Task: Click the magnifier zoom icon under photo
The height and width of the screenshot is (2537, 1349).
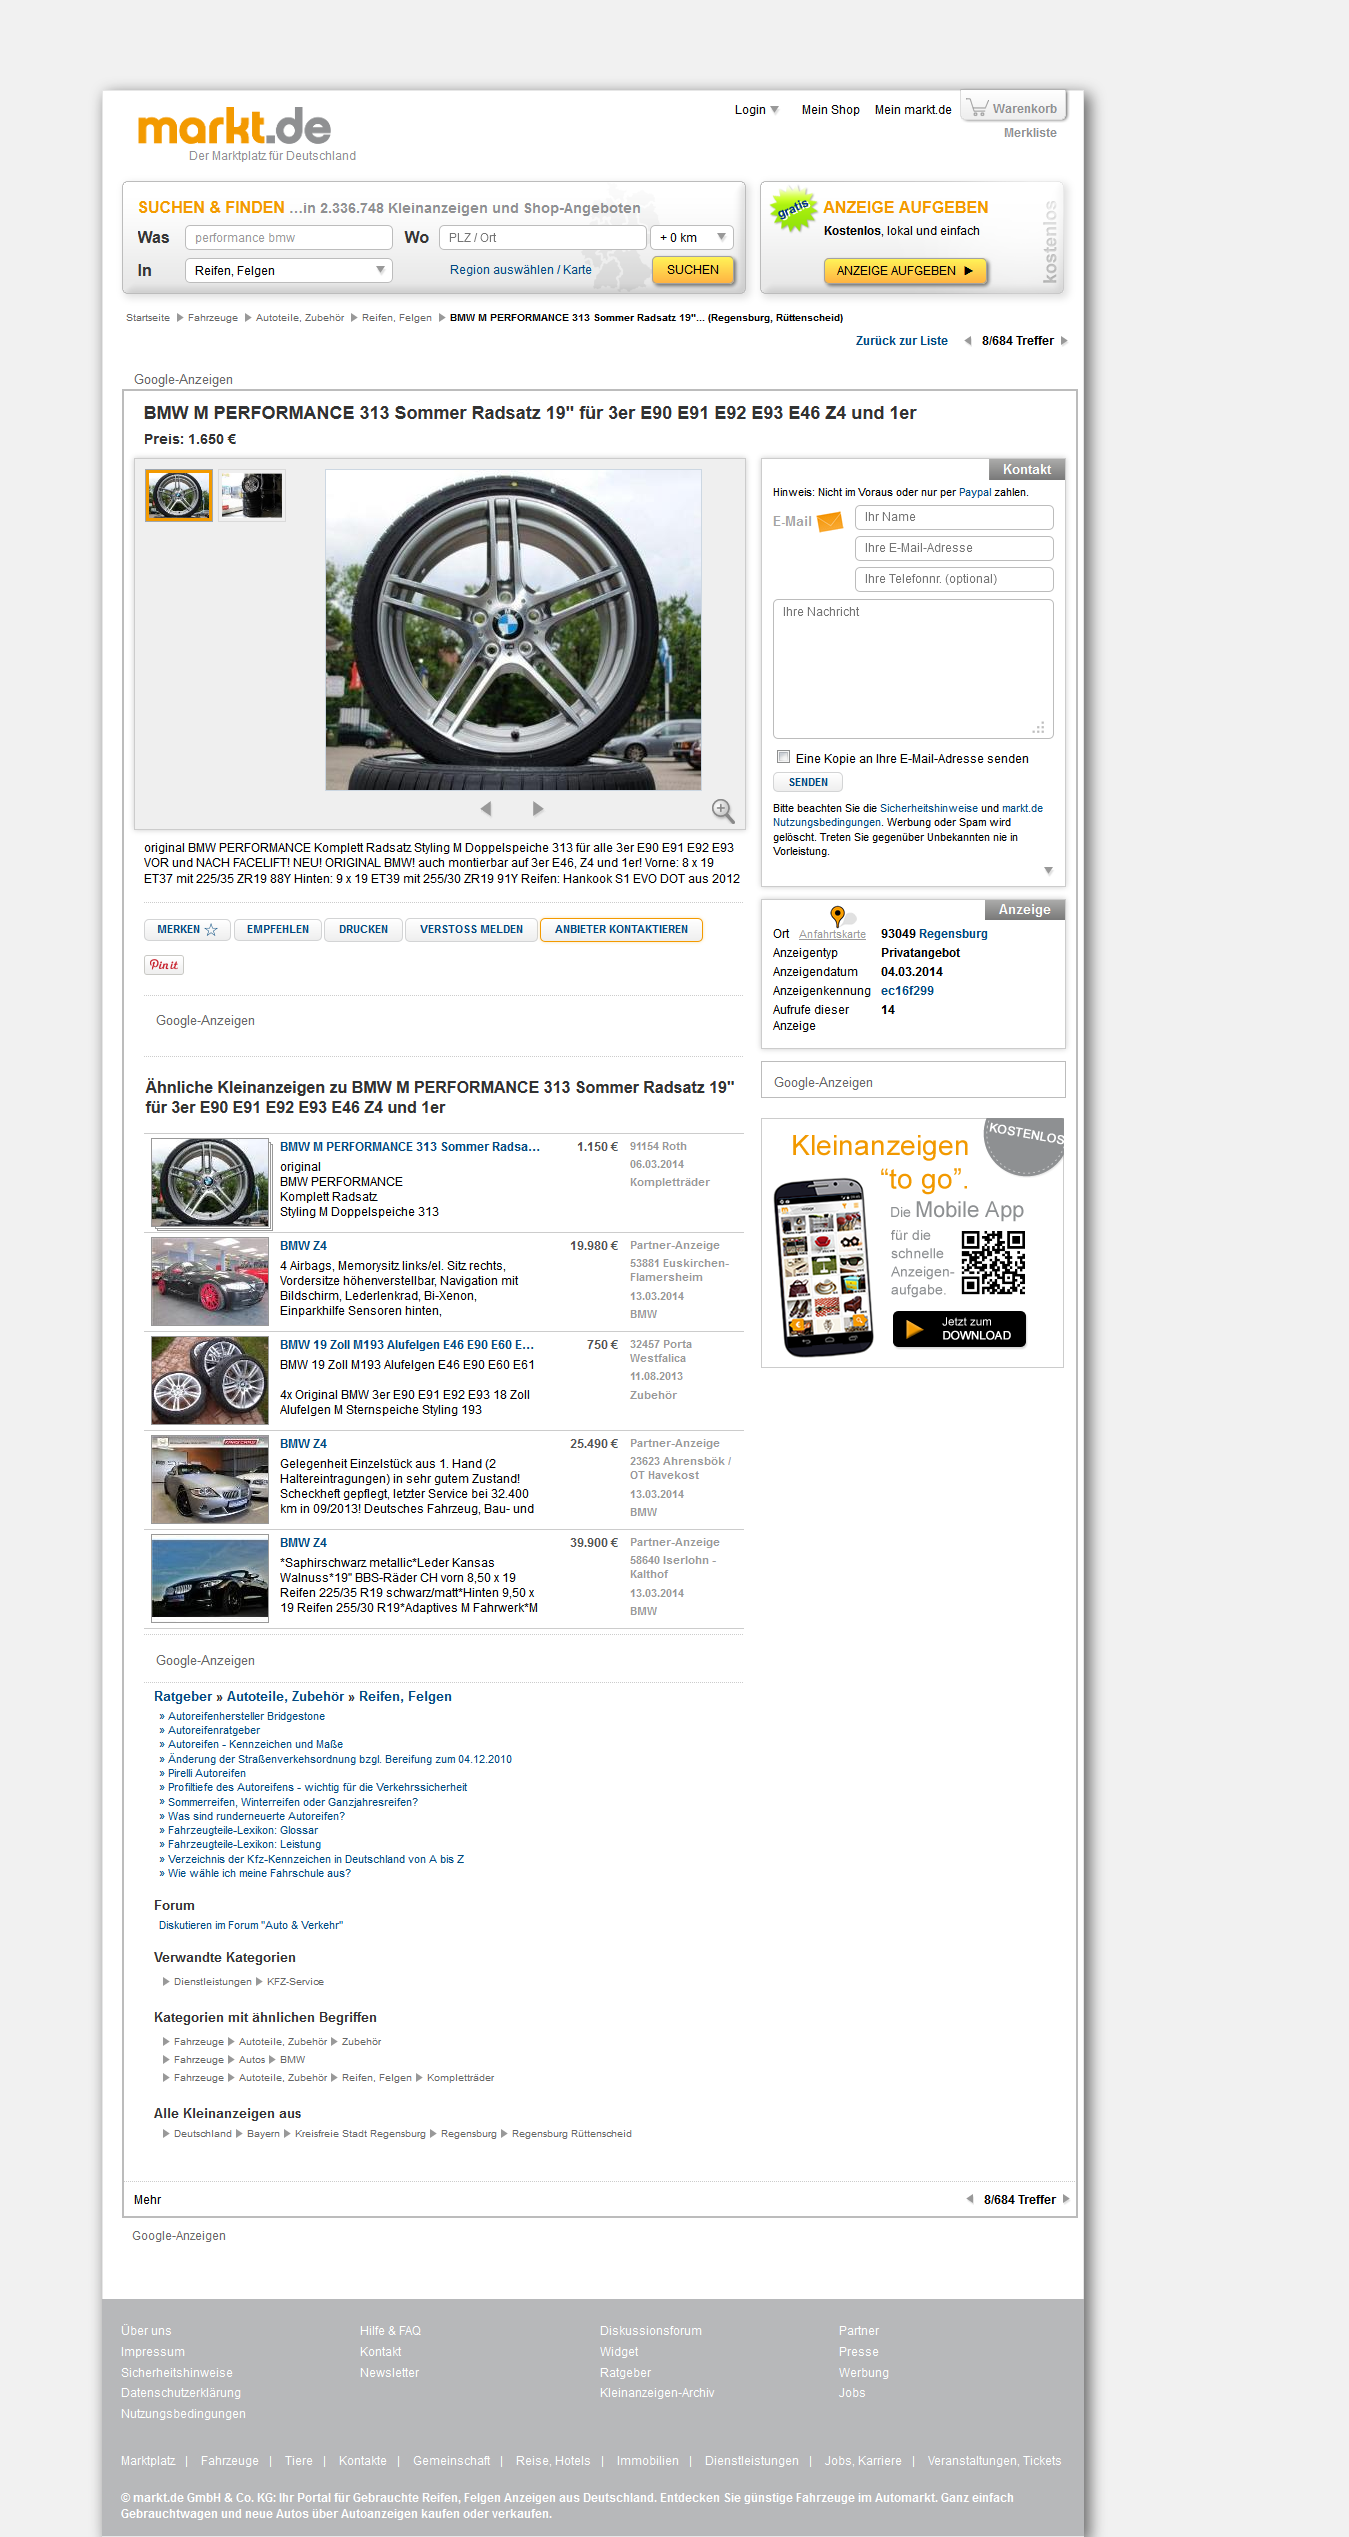Action: click(722, 810)
